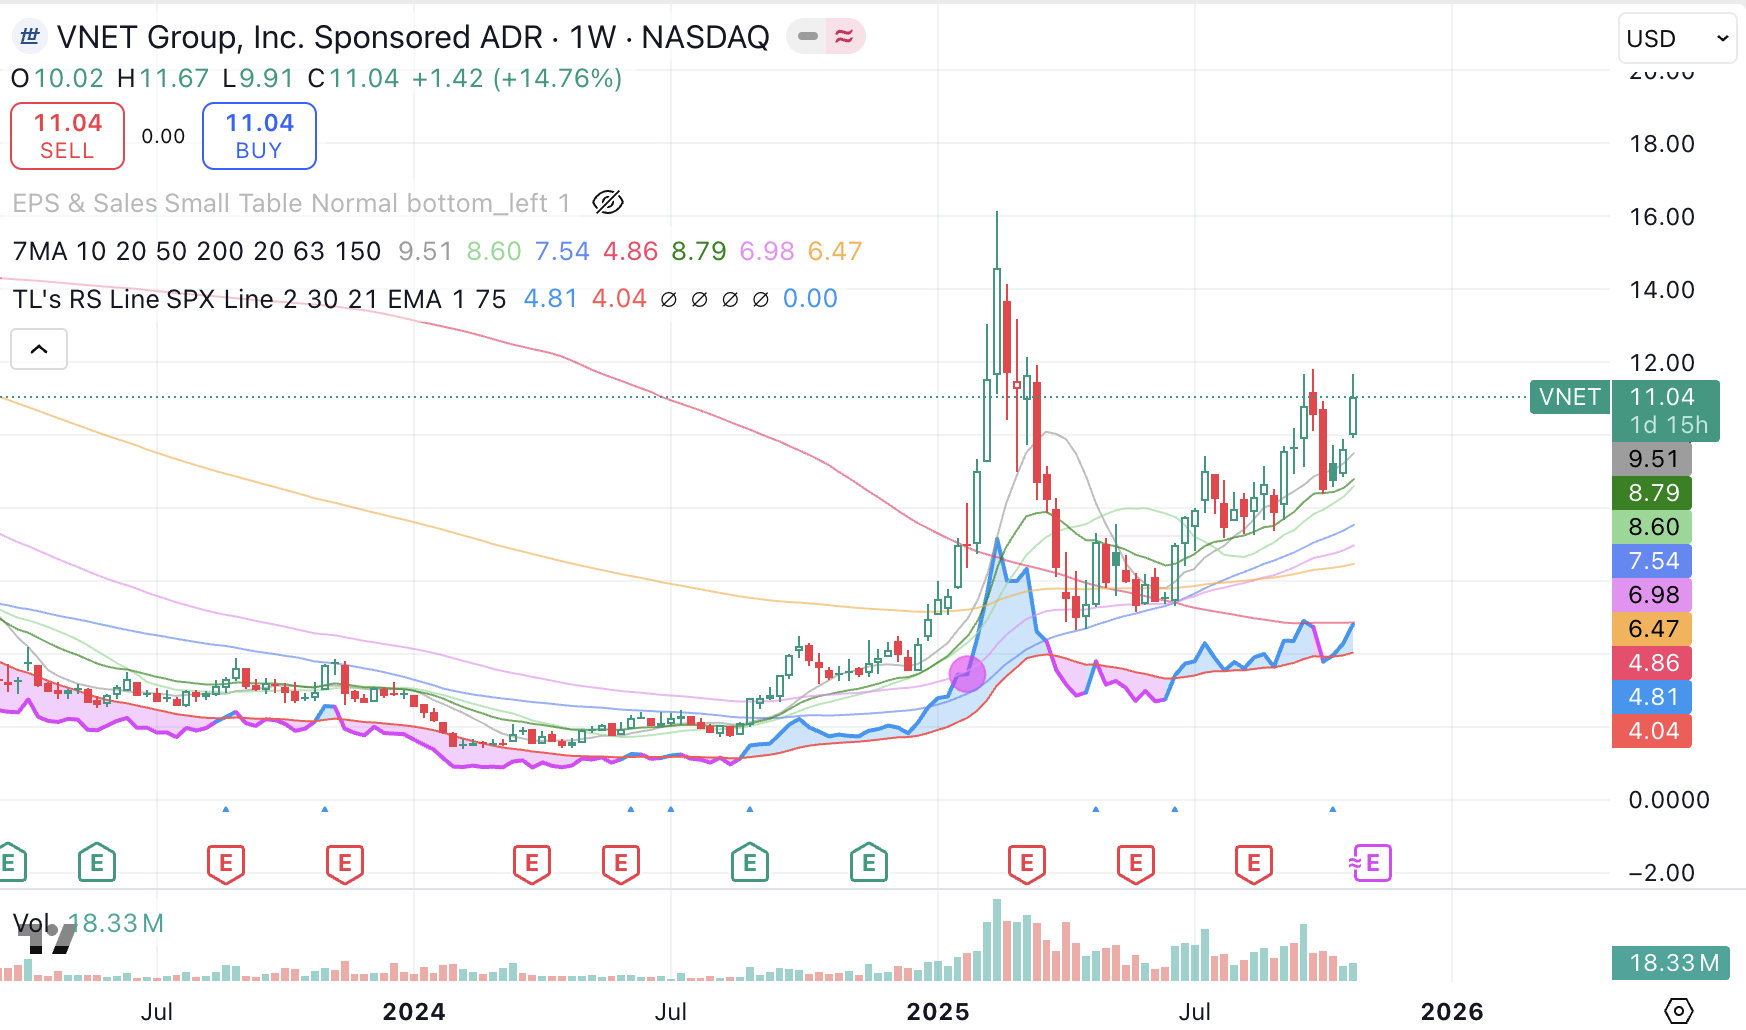Click the Vol 18.33 M volume legend
Viewport: 1746px width, 1030px height.
88,923
